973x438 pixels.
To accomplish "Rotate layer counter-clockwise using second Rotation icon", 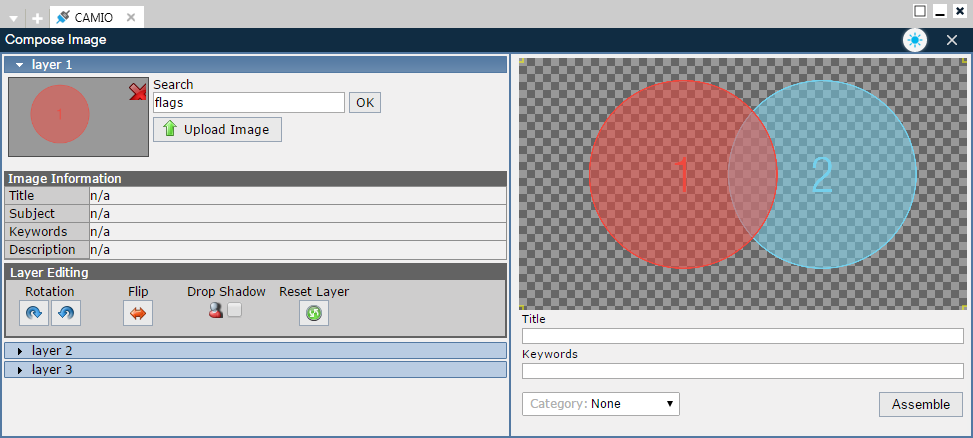I will point(65,313).
